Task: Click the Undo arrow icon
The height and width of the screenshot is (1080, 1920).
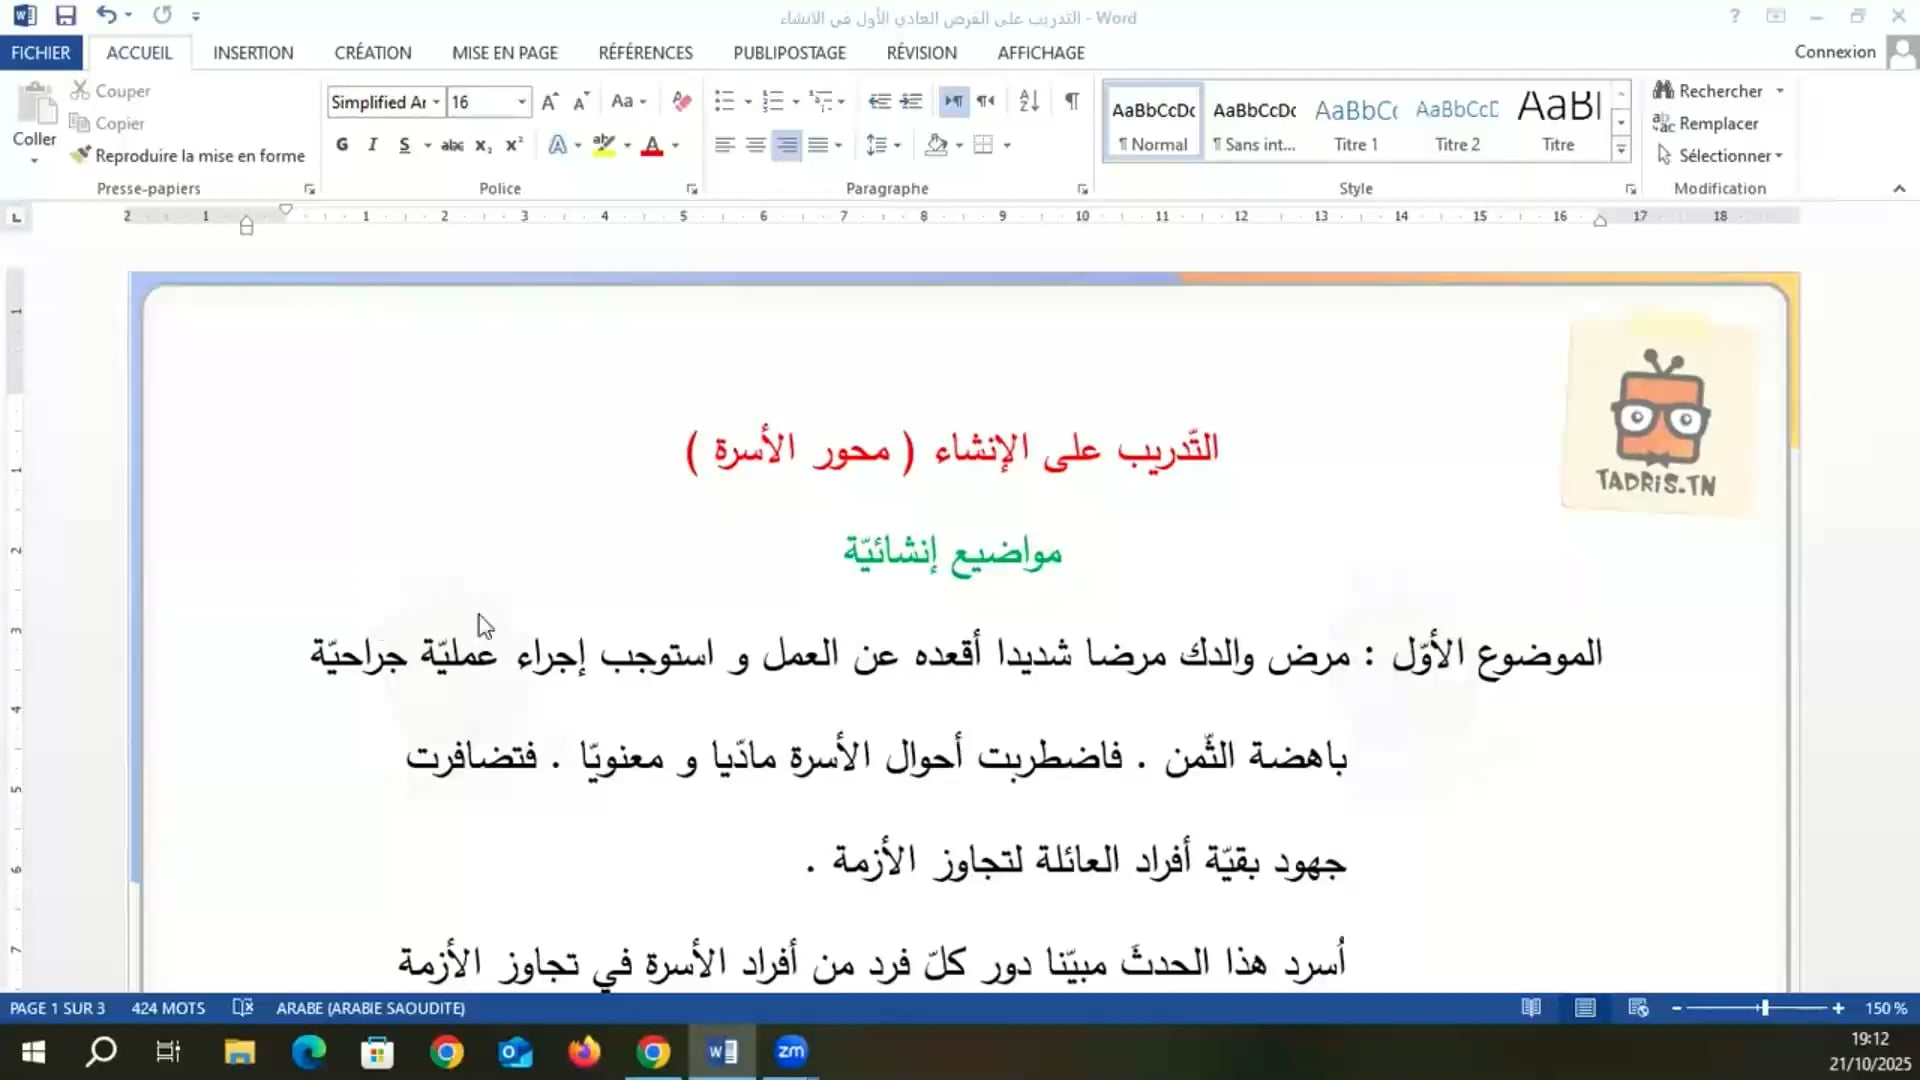Action: point(106,15)
